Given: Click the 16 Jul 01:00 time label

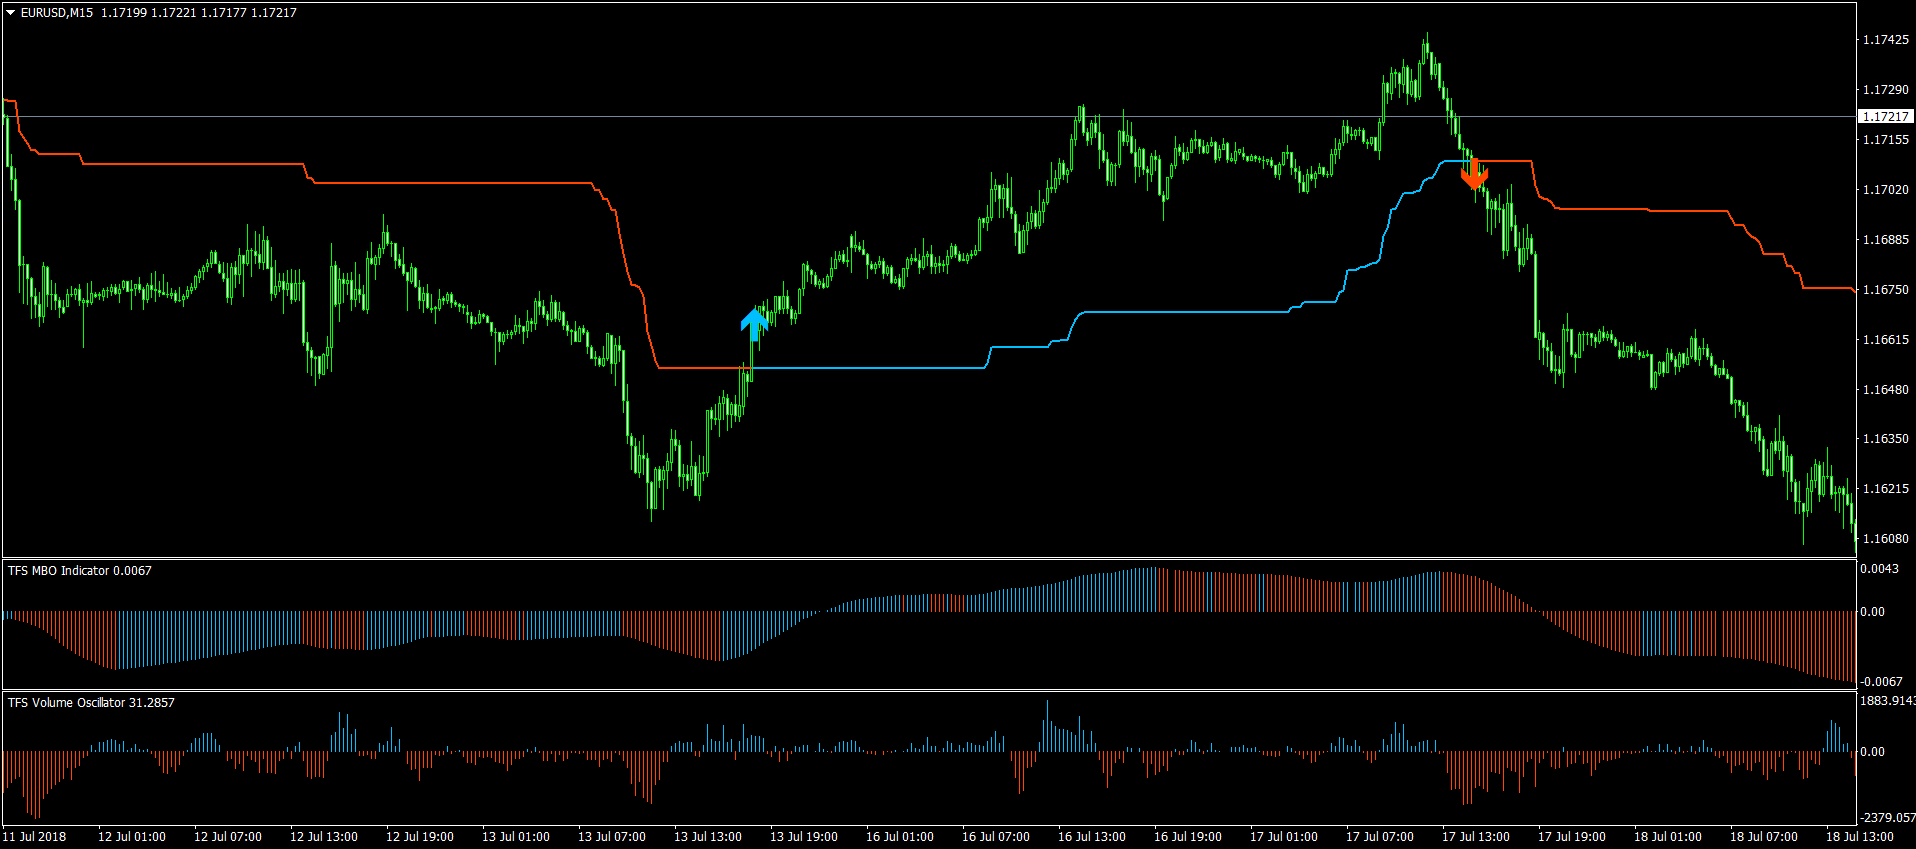Looking at the screenshot, I should click(x=899, y=837).
